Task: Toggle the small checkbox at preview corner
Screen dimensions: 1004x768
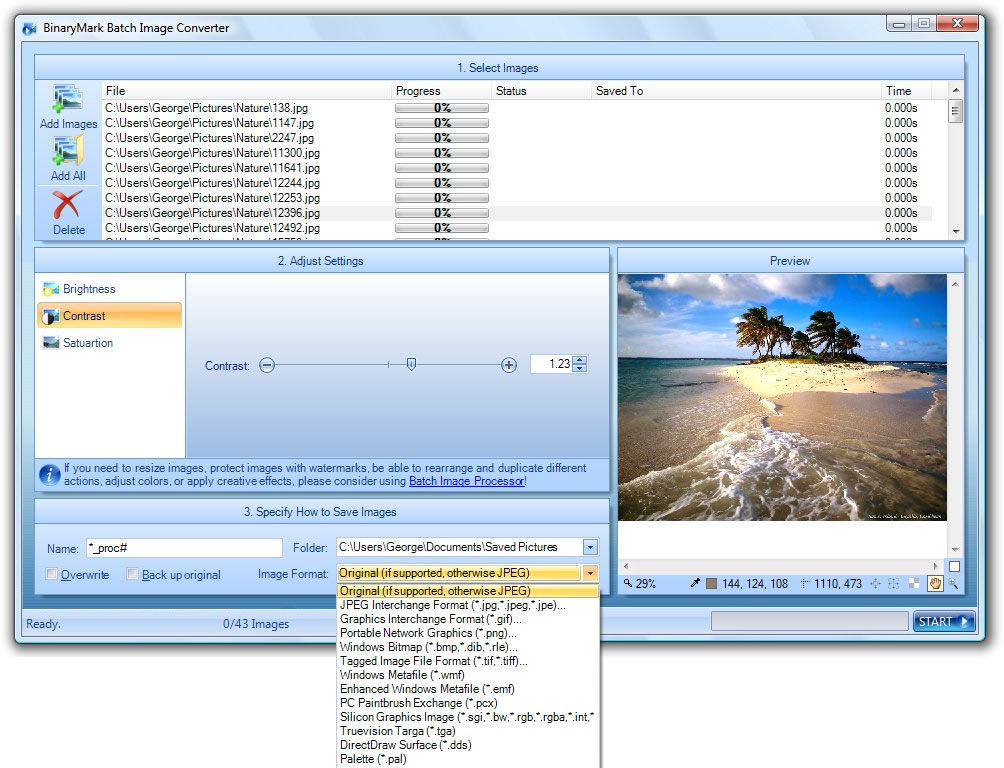Action: pyautogui.click(x=954, y=566)
